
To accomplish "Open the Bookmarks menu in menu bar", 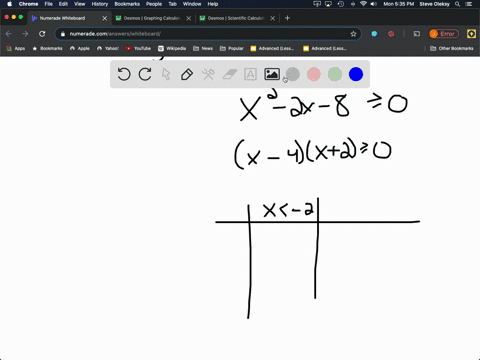I will [x=127, y=4].
